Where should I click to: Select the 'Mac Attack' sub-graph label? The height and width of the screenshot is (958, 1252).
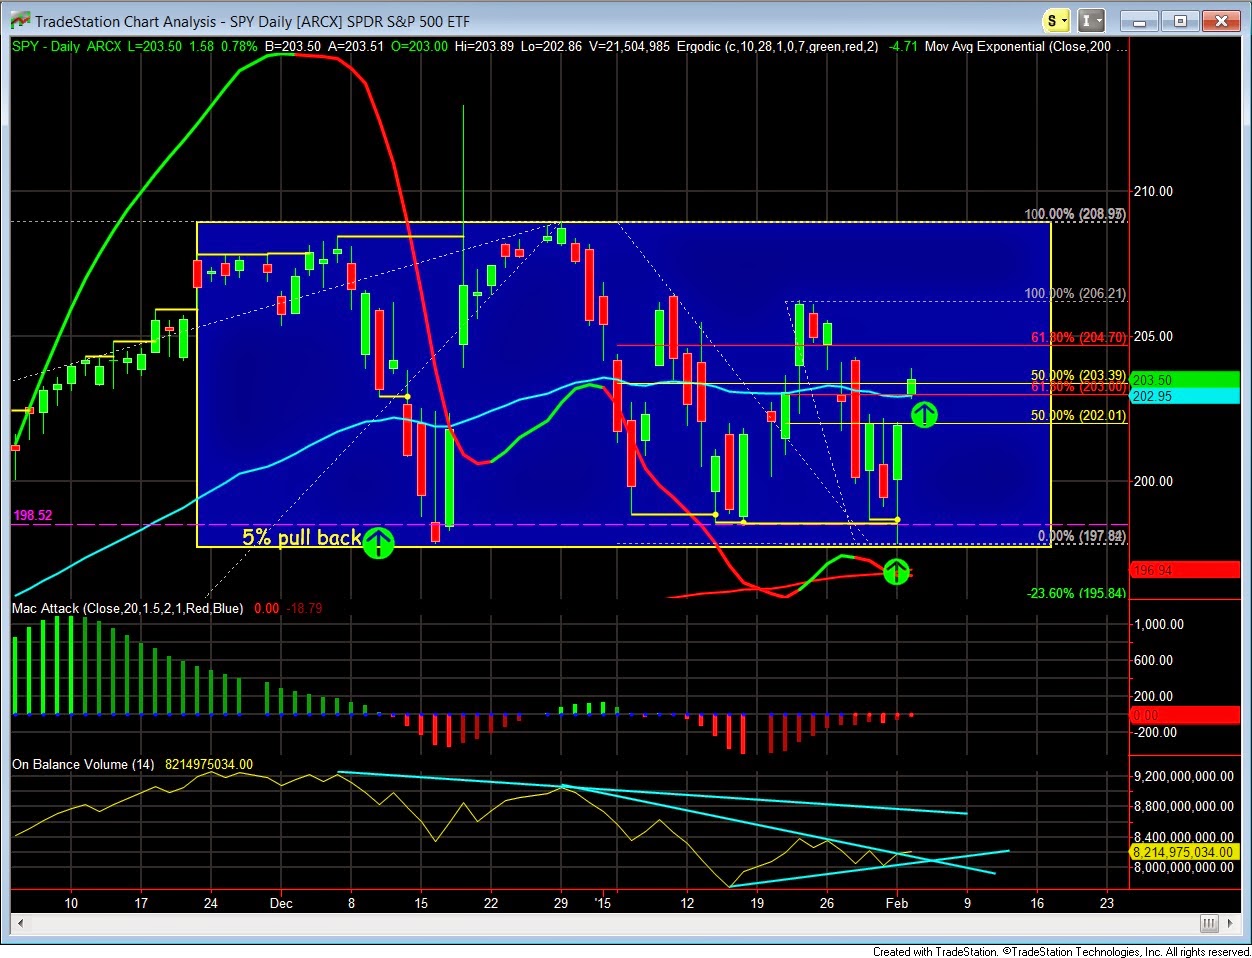pyautogui.click(x=127, y=608)
